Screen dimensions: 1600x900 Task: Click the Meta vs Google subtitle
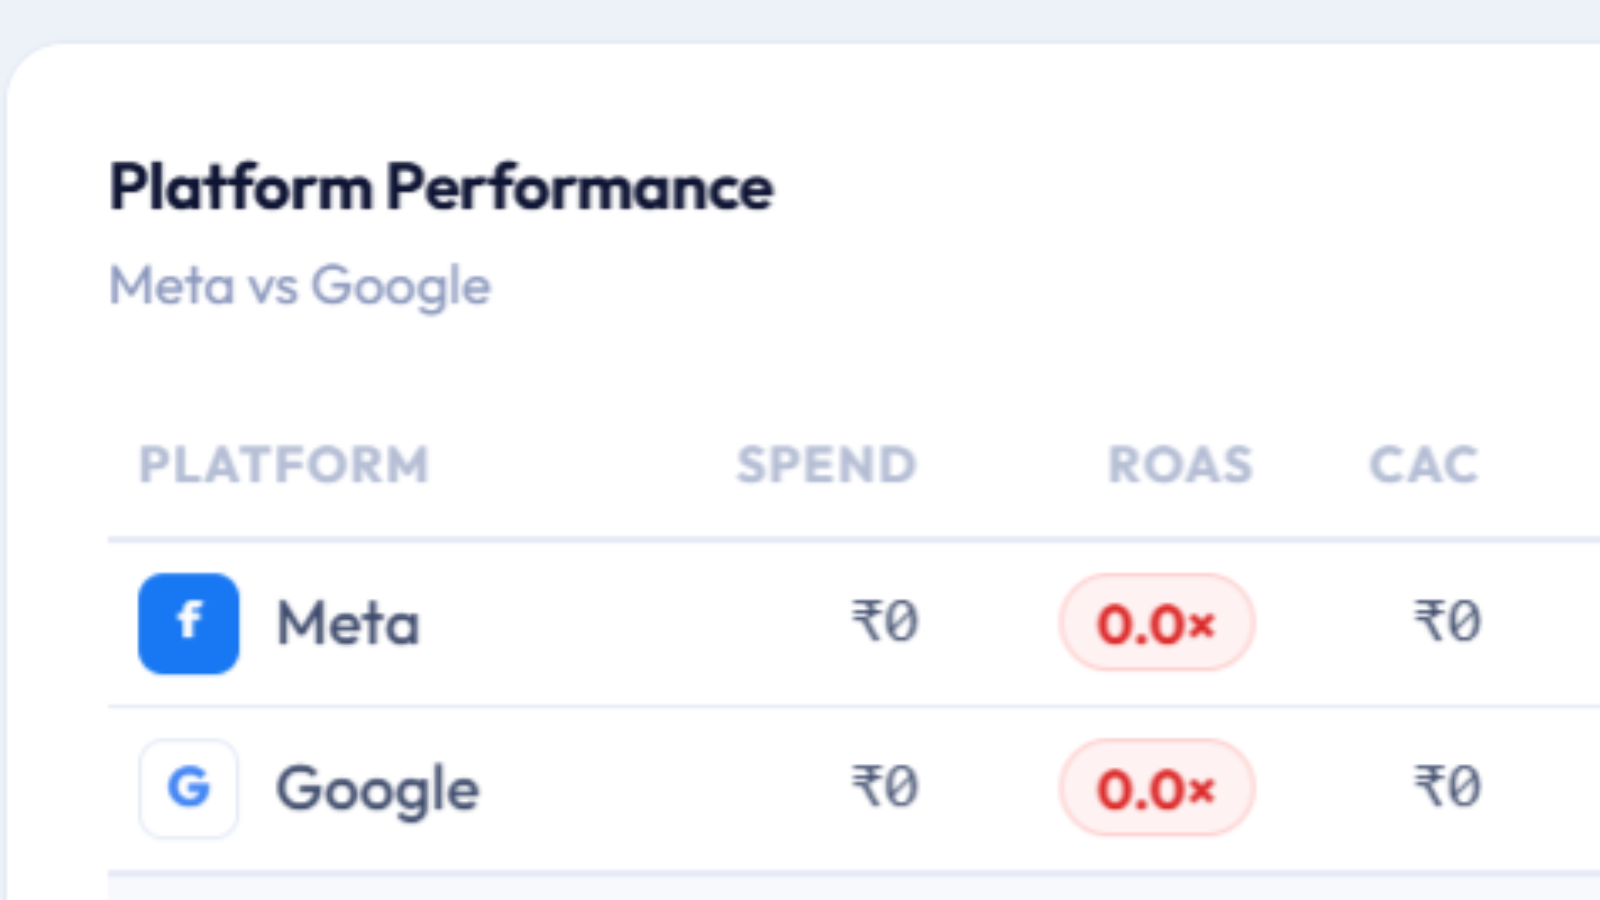pyautogui.click(x=300, y=287)
